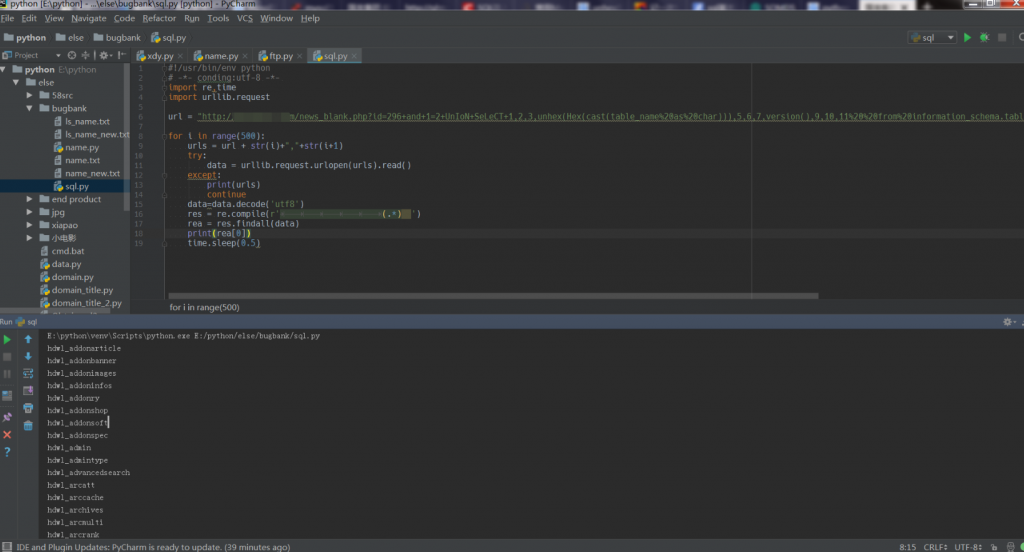Print the Run console output
Viewport: 1024px width, 552px height.
coord(28,408)
